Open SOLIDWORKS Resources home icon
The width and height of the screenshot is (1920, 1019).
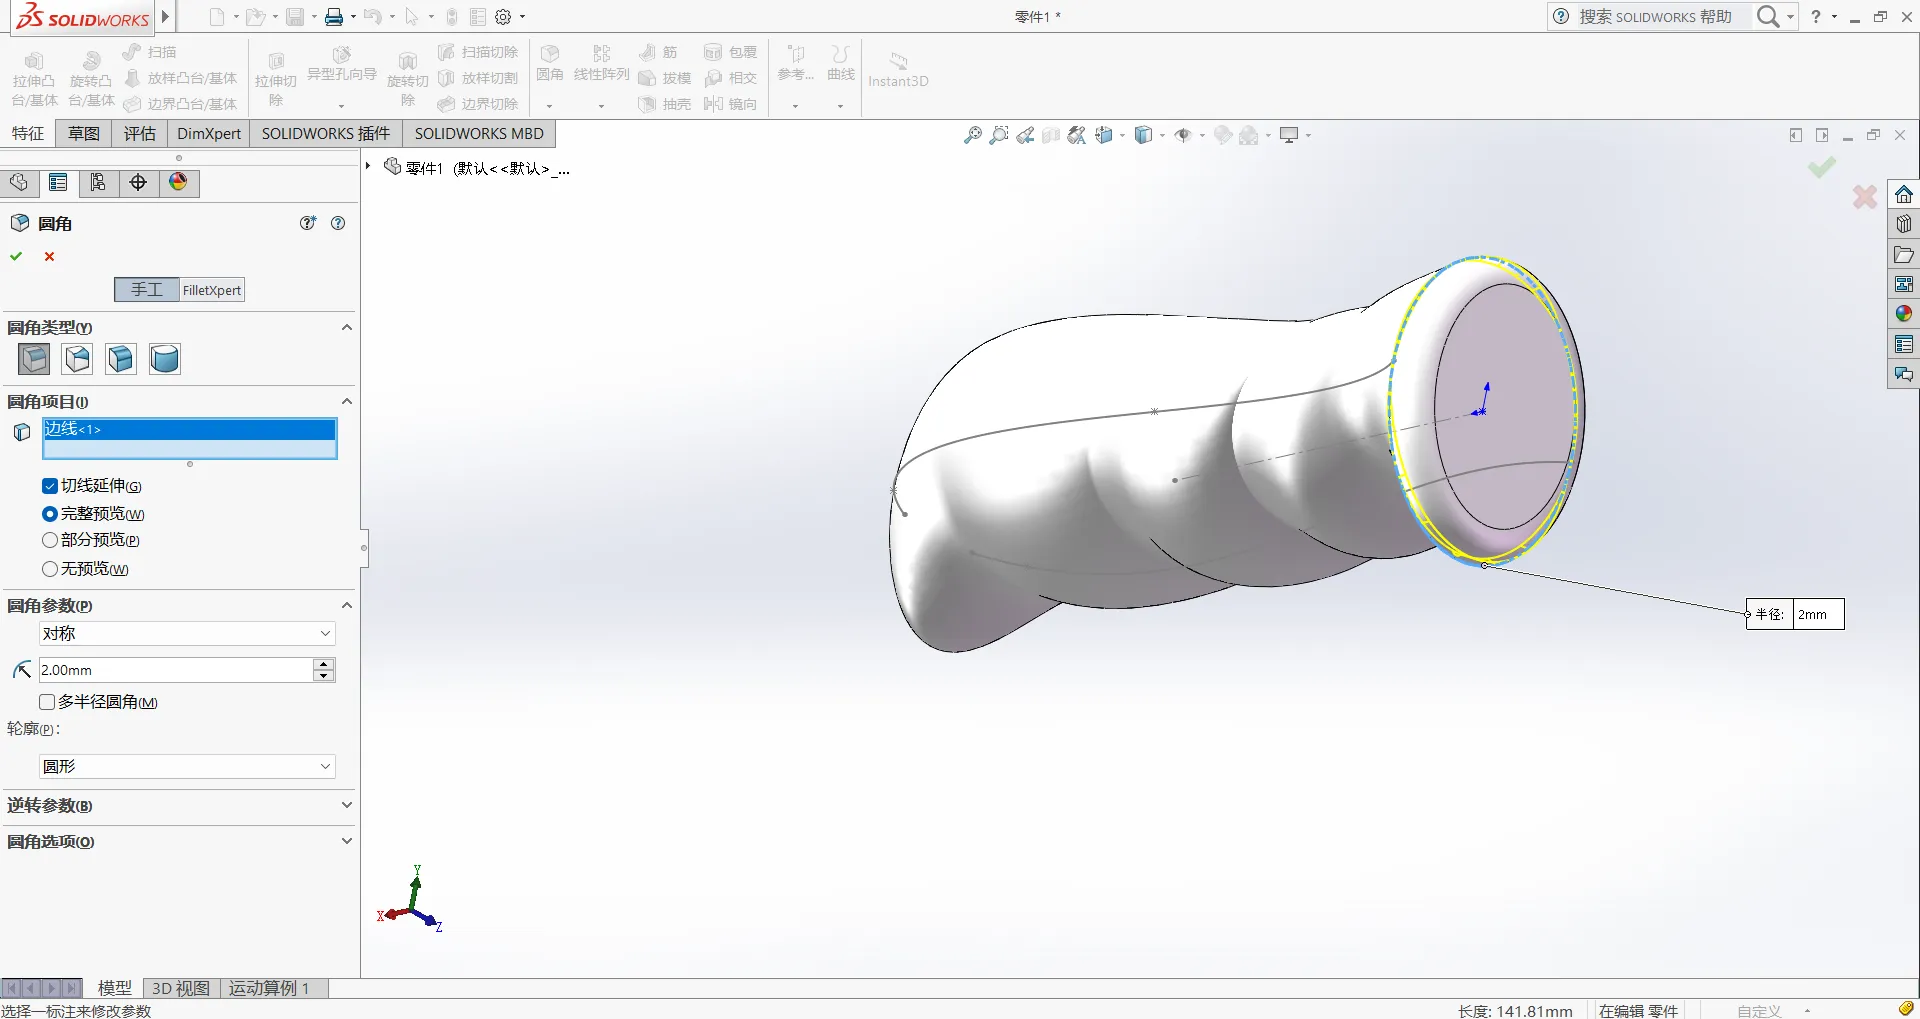coord(1903,194)
